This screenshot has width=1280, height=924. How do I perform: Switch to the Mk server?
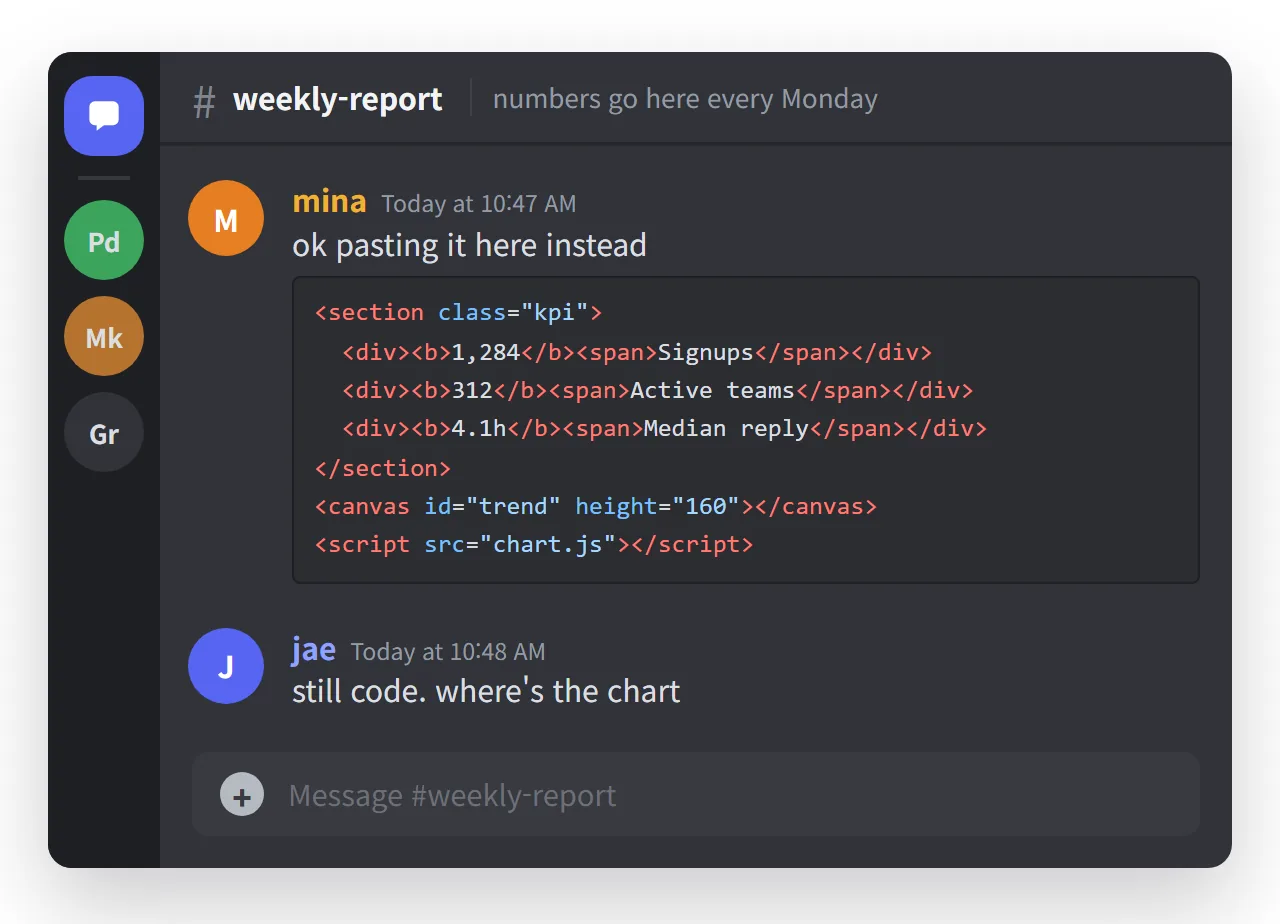pos(104,336)
